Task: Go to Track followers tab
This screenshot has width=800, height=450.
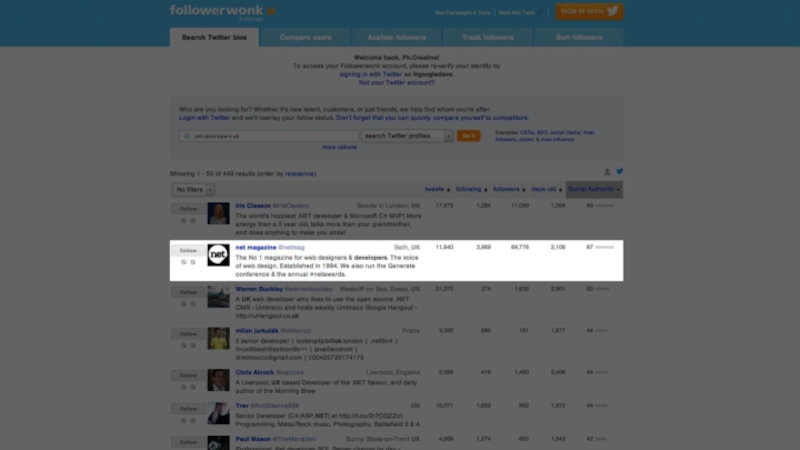Action: pos(488,37)
